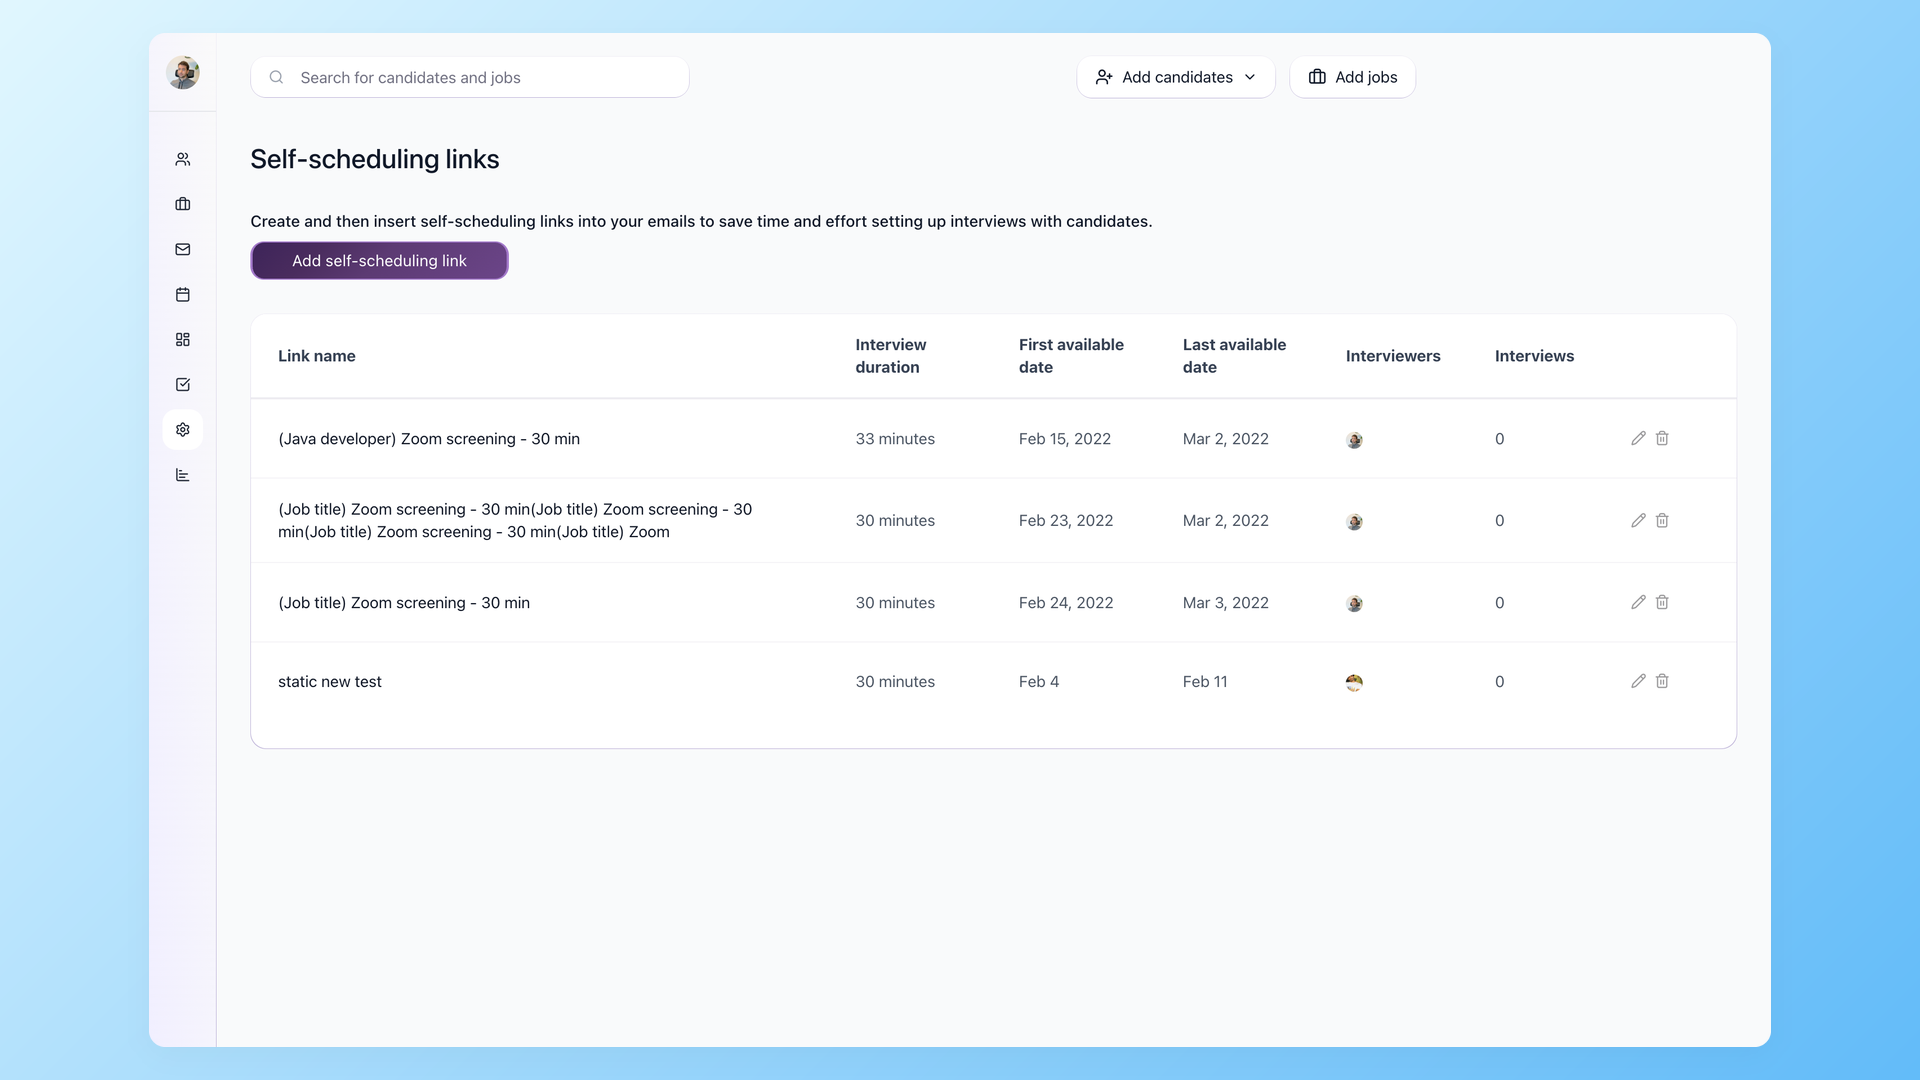The image size is (1920, 1080).
Task: Click the search magnifier icon
Action: point(276,77)
